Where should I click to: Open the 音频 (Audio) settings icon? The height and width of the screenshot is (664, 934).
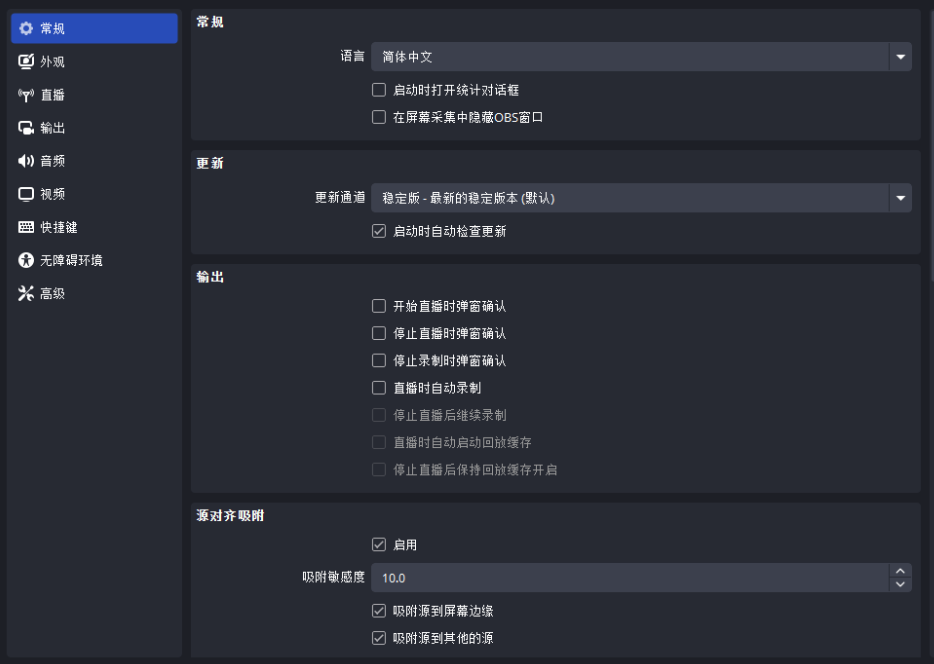tap(45, 160)
